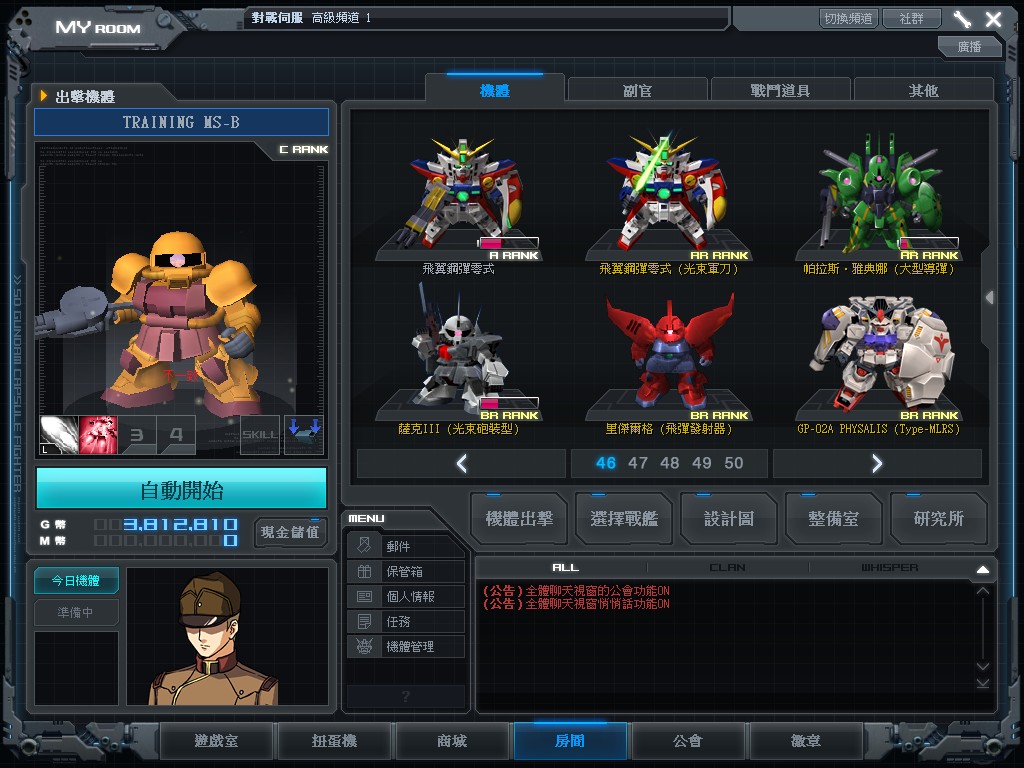Jump to unit page 49
This screenshot has height=768, width=1024.
point(701,463)
